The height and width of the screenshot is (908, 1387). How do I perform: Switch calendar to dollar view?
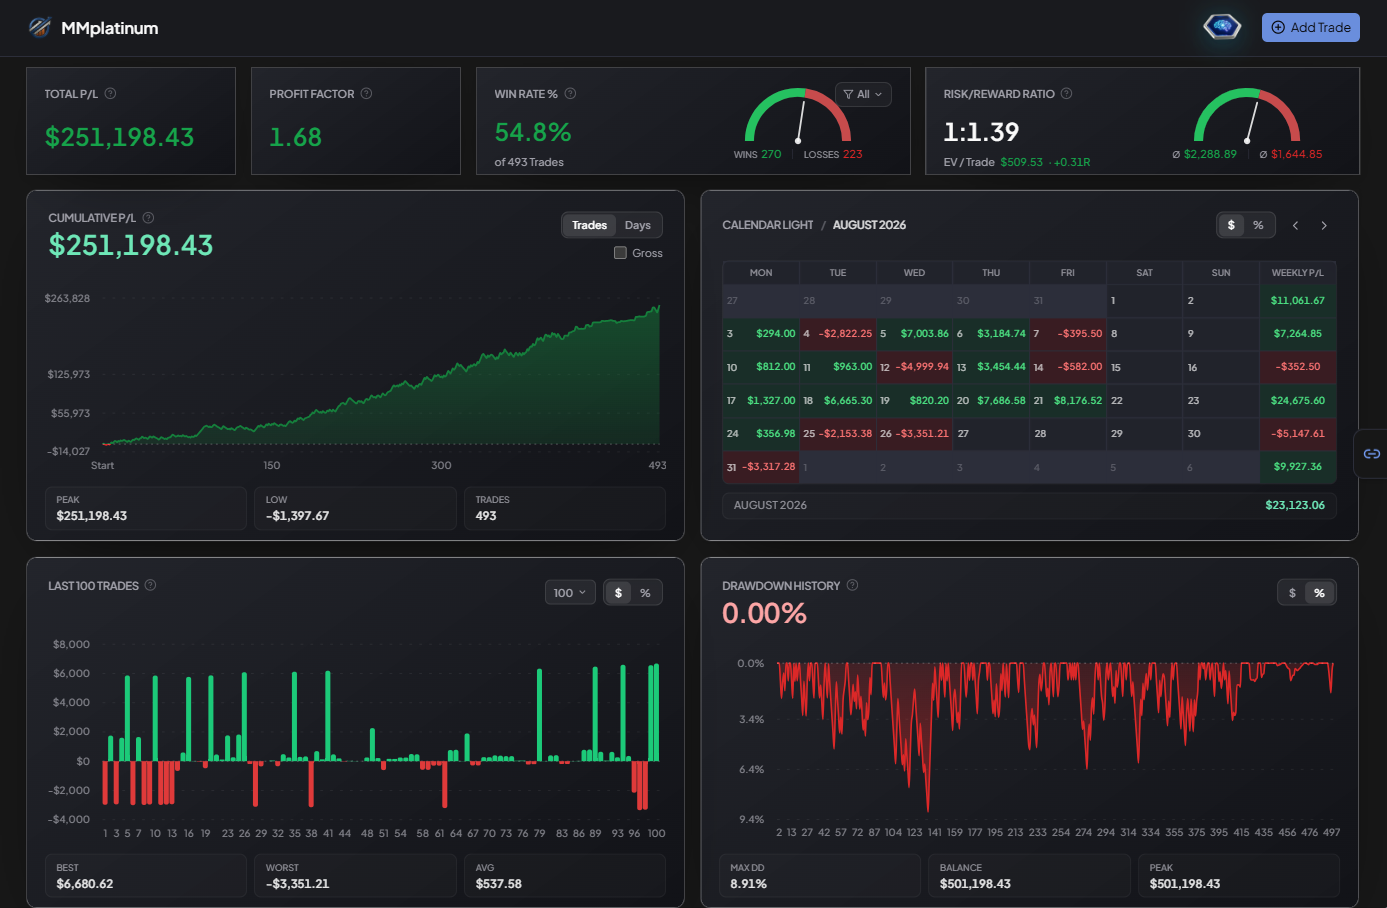[1231, 226]
